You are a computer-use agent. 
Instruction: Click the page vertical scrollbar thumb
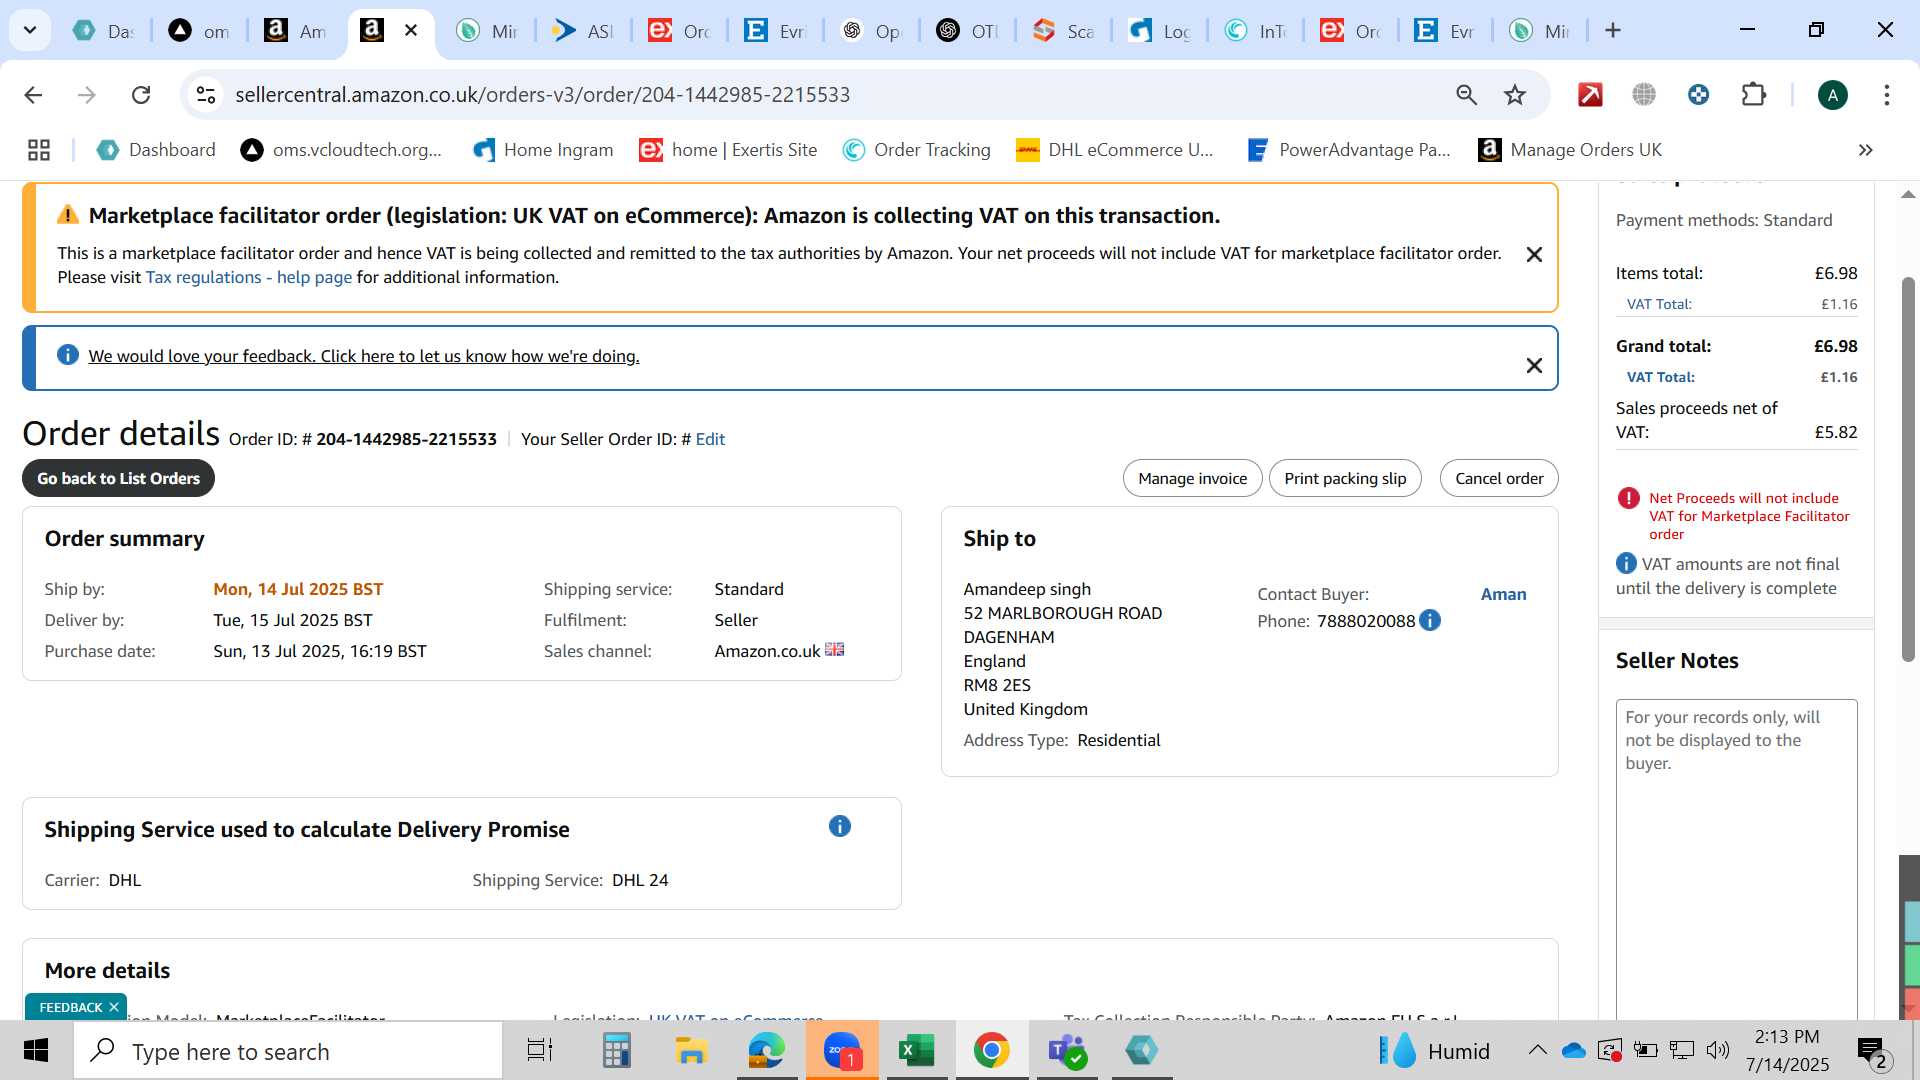(1908, 468)
